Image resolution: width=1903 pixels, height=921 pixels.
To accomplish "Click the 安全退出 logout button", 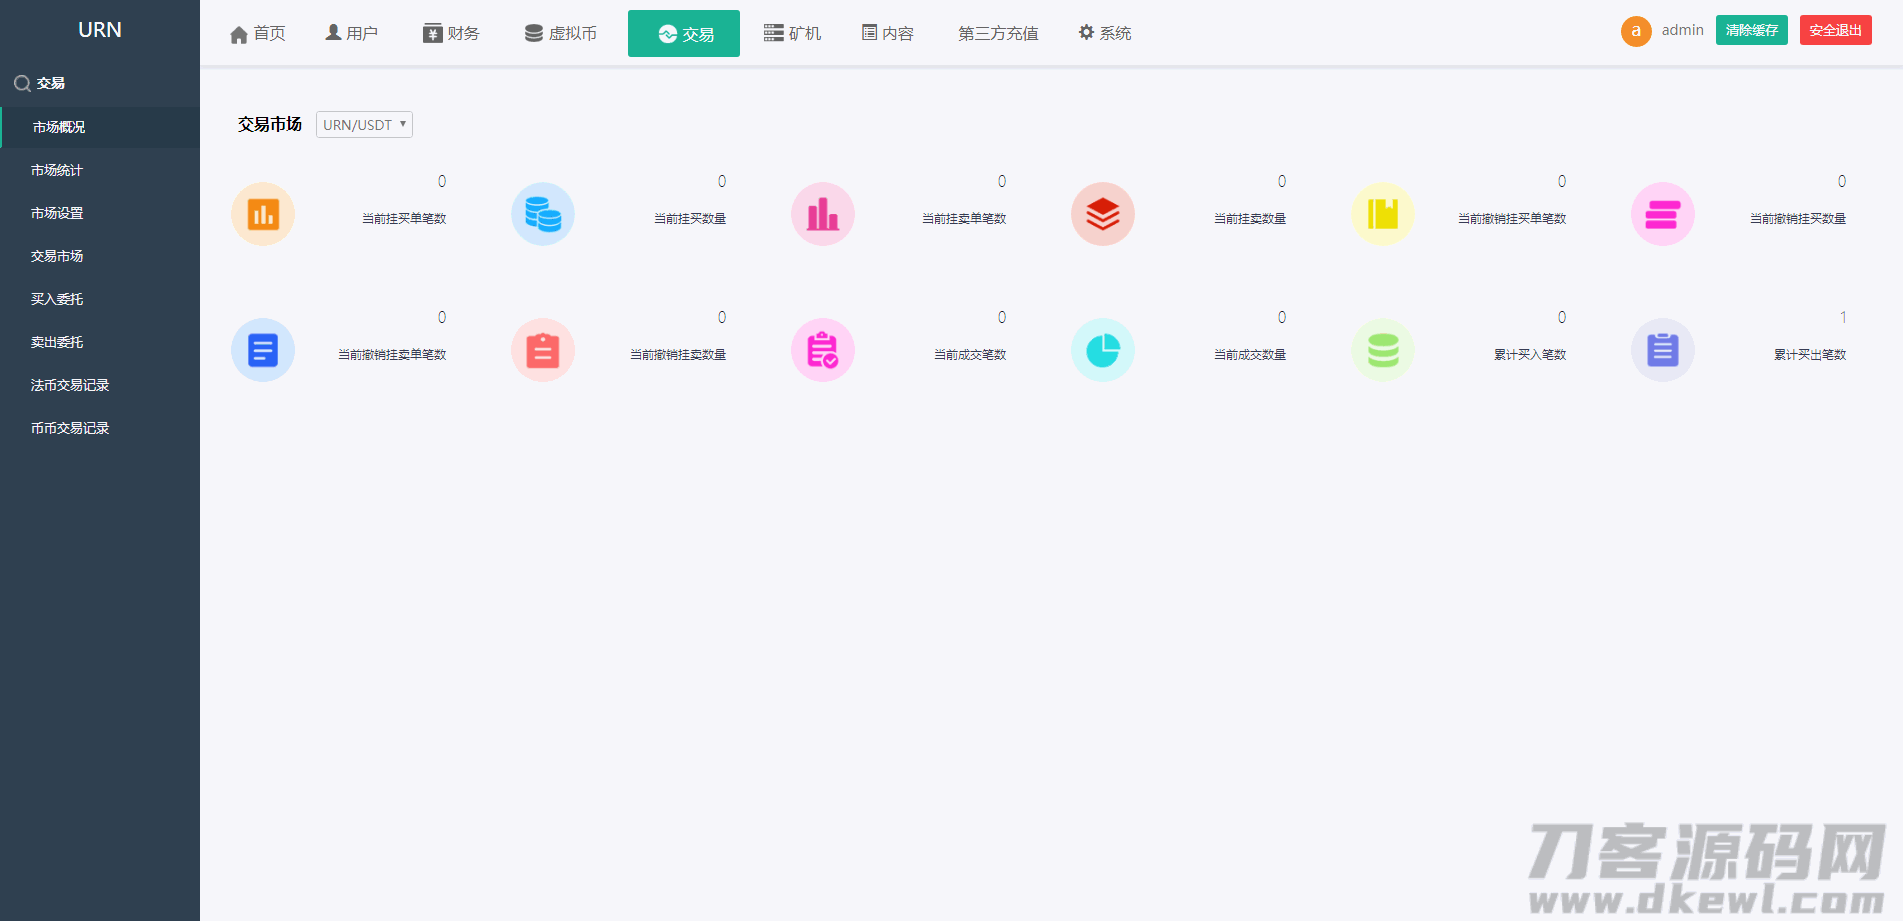I will coord(1835,31).
